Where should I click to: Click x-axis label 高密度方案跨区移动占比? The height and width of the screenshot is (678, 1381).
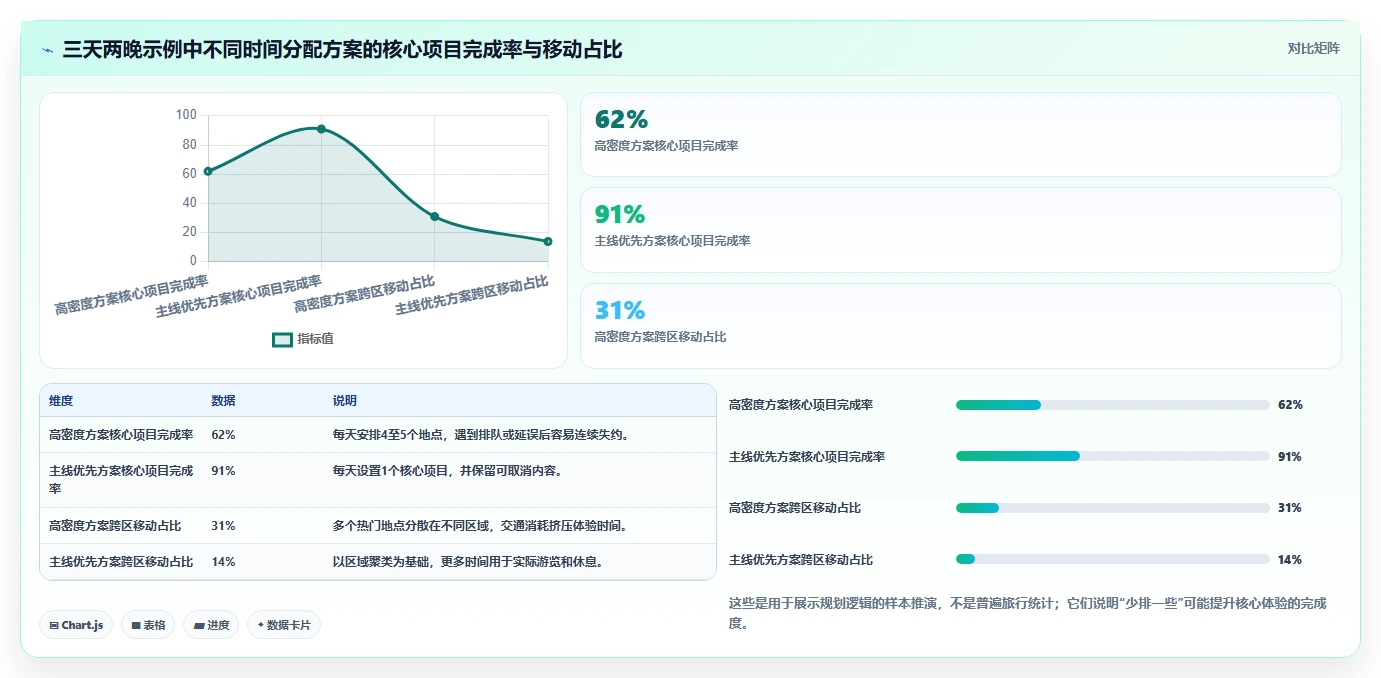(364, 294)
